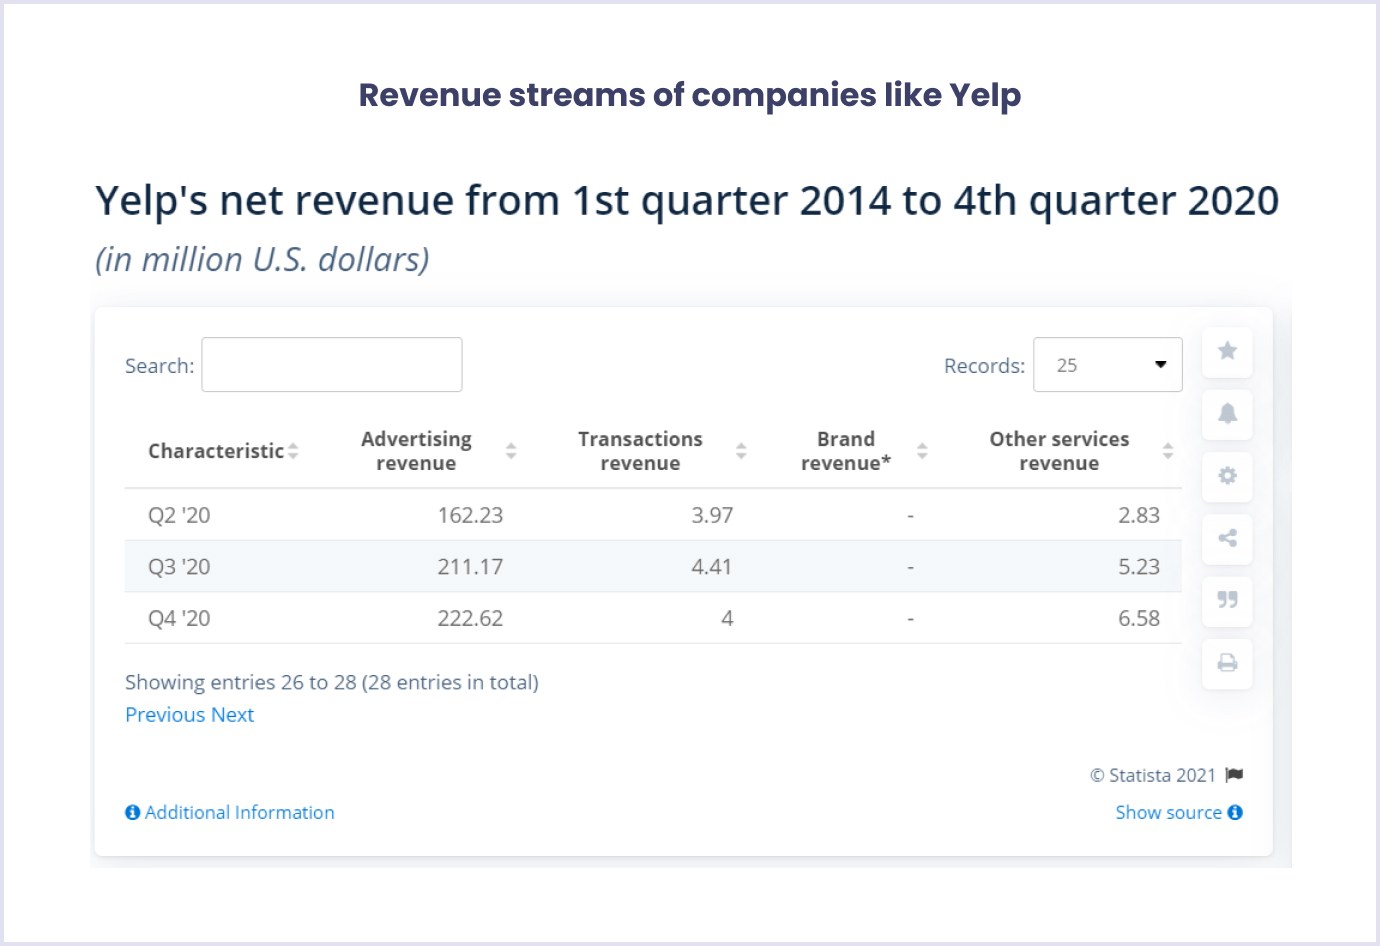Click the Brand revenue dash in Q2 '20 row
The image size is (1380, 946).
[x=910, y=516]
